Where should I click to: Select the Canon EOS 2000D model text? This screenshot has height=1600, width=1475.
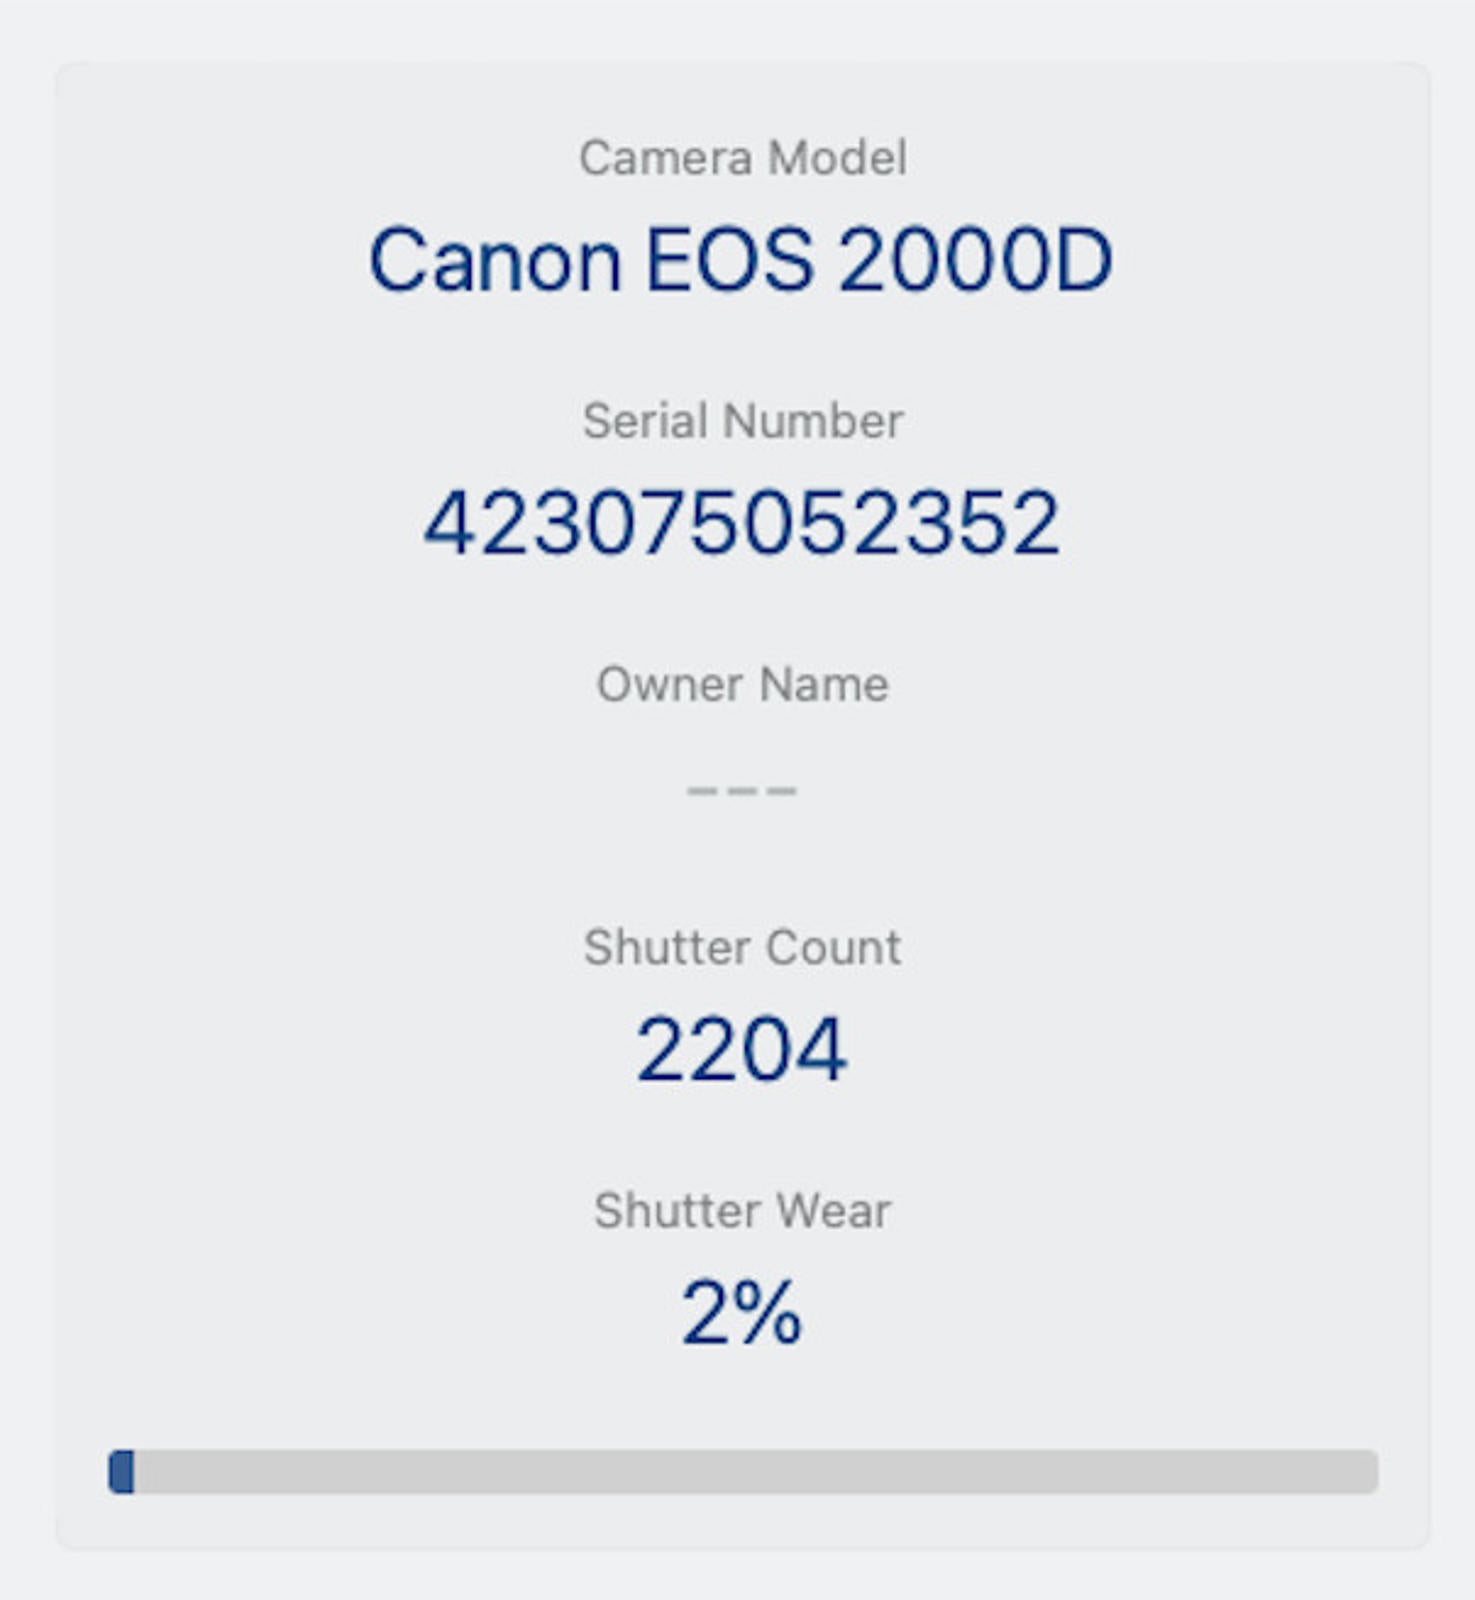(x=740, y=260)
